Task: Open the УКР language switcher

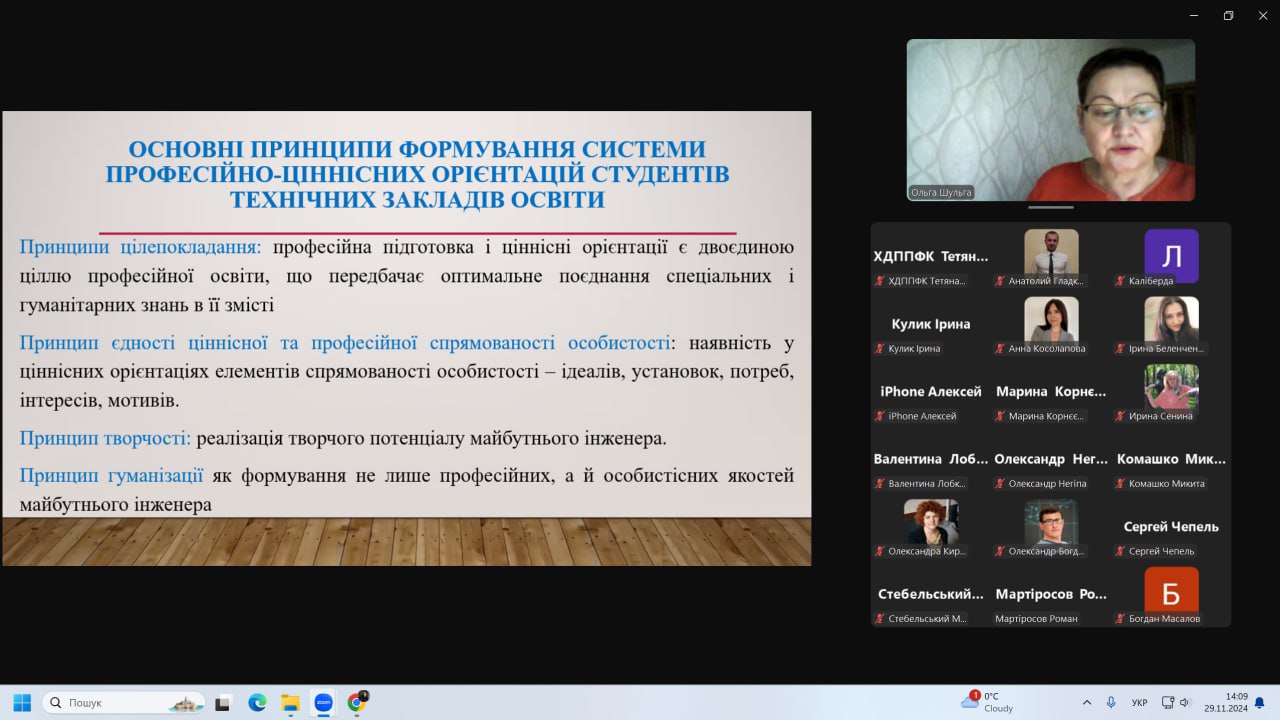Action: [1139, 702]
